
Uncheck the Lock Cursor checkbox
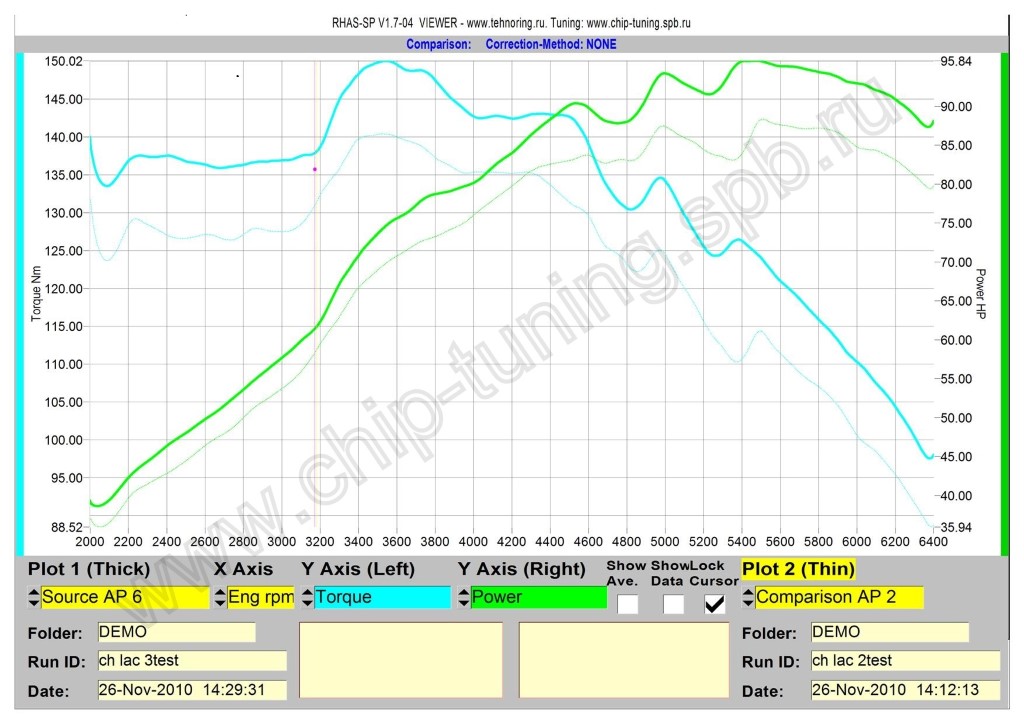(714, 604)
